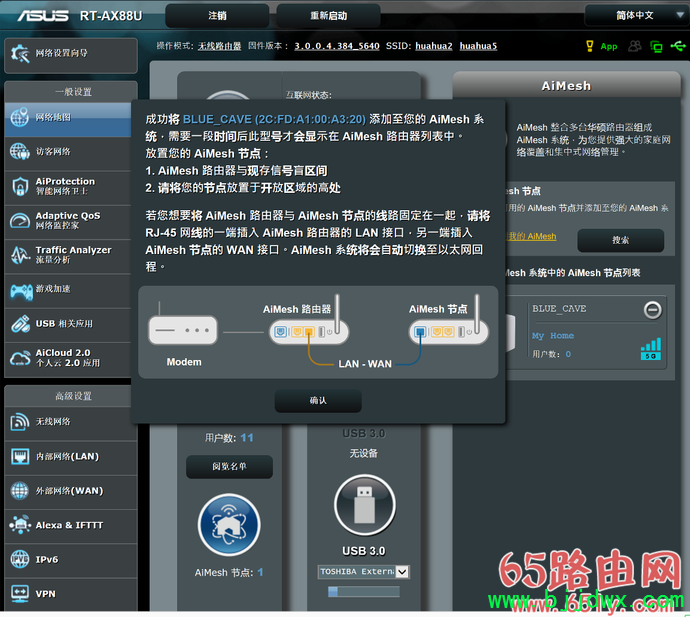
Task: Click the 网络设置向导 wizard icon
Action: [x=20, y=54]
